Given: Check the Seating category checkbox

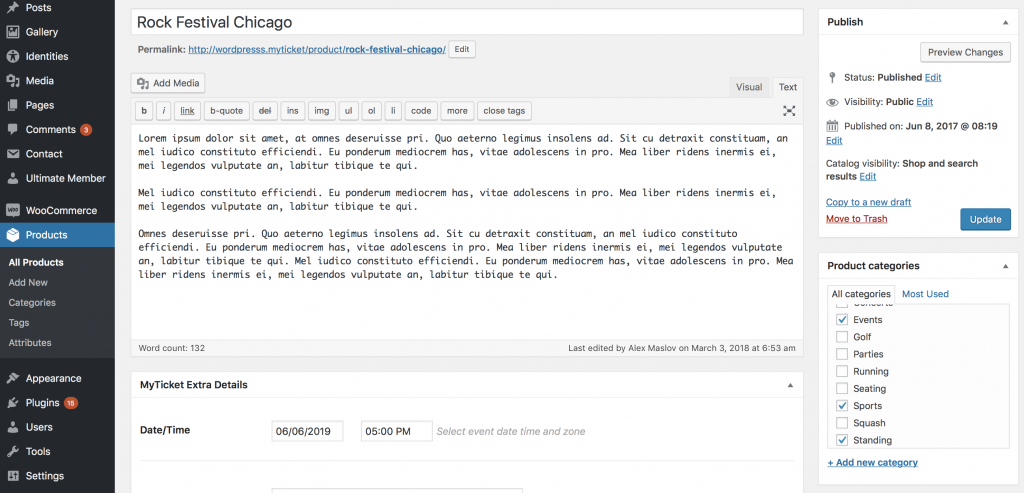Looking at the screenshot, I should tap(842, 389).
